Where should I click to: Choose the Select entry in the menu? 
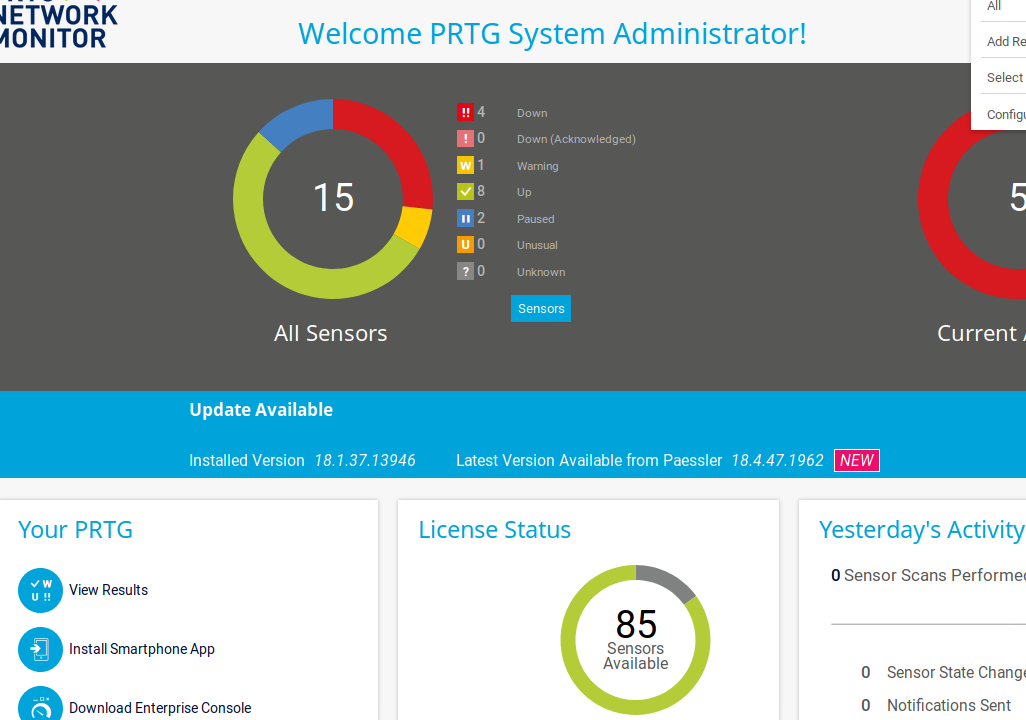click(x=1004, y=78)
